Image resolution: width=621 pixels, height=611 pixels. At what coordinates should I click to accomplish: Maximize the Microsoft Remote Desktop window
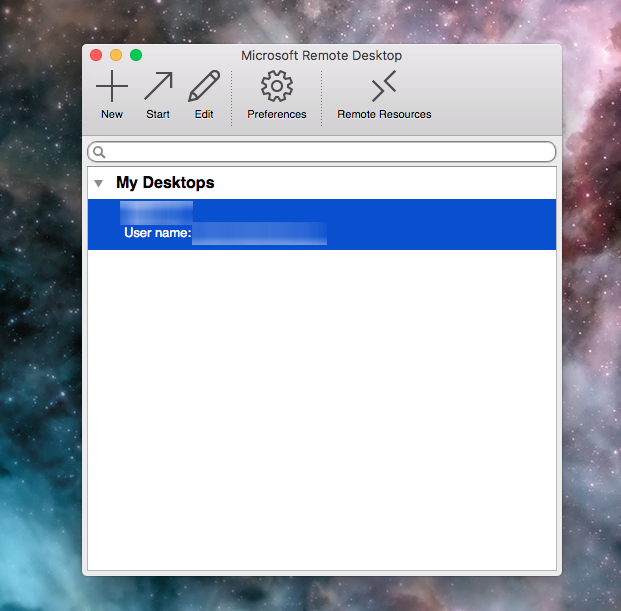(136, 55)
